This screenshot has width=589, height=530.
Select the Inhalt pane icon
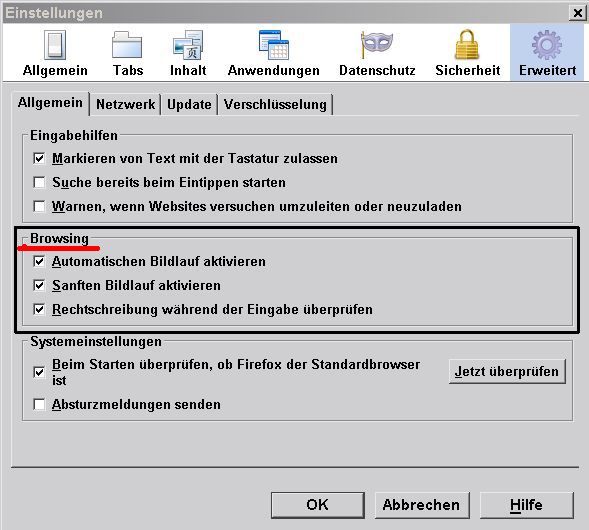(x=188, y=45)
